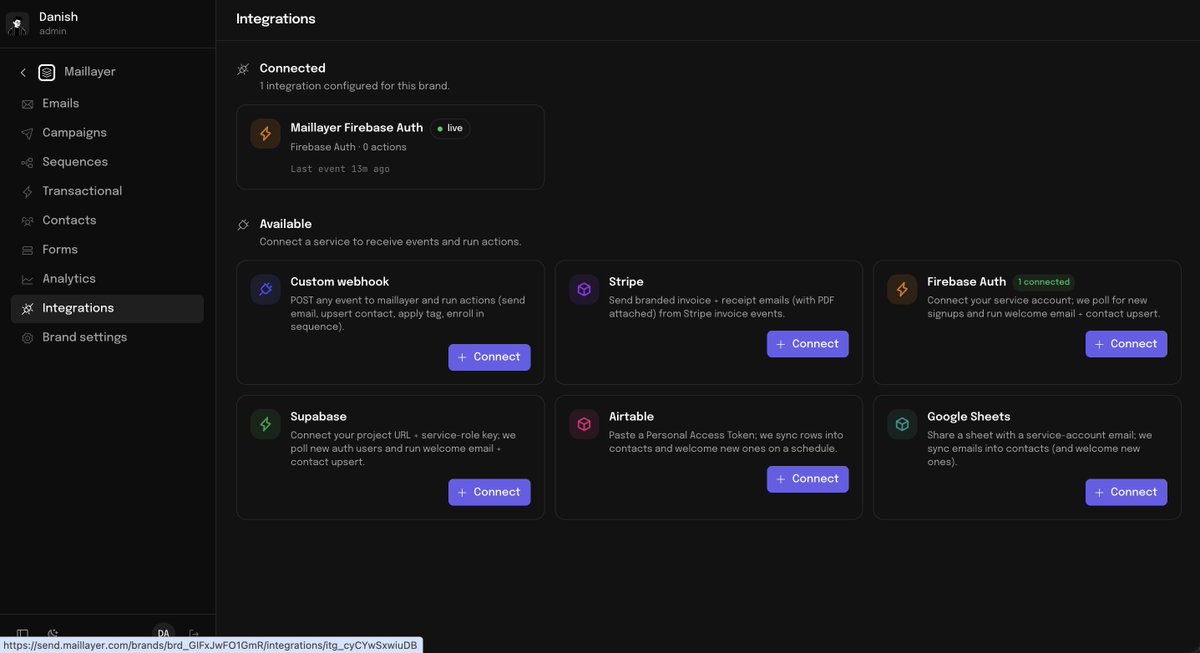Image resolution: width=1200 pixels, height=653 pixels.
Task: Connect another Firebase Auth integration
Action: 1126,344
